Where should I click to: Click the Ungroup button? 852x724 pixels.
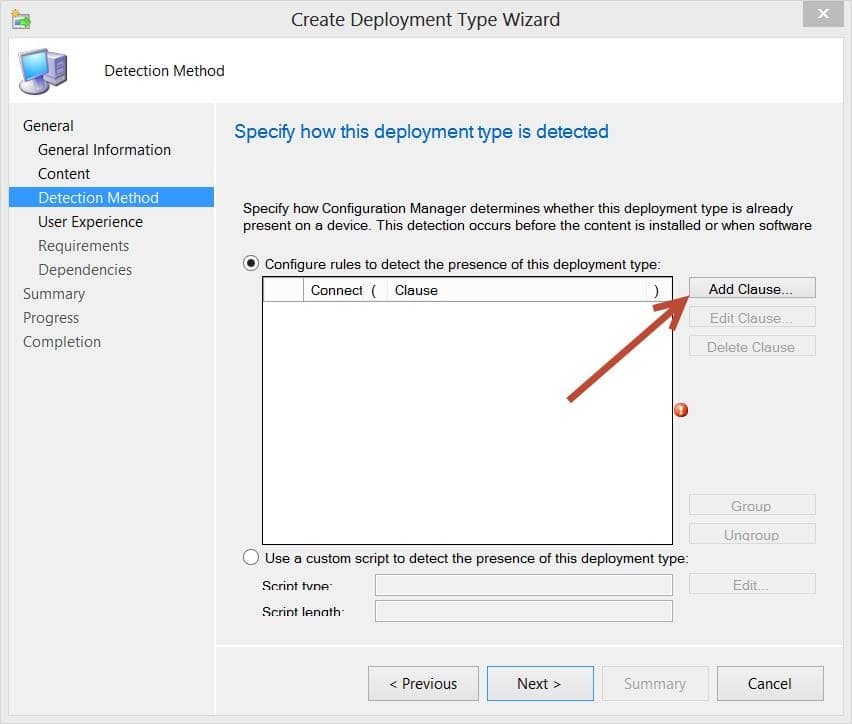752,533
